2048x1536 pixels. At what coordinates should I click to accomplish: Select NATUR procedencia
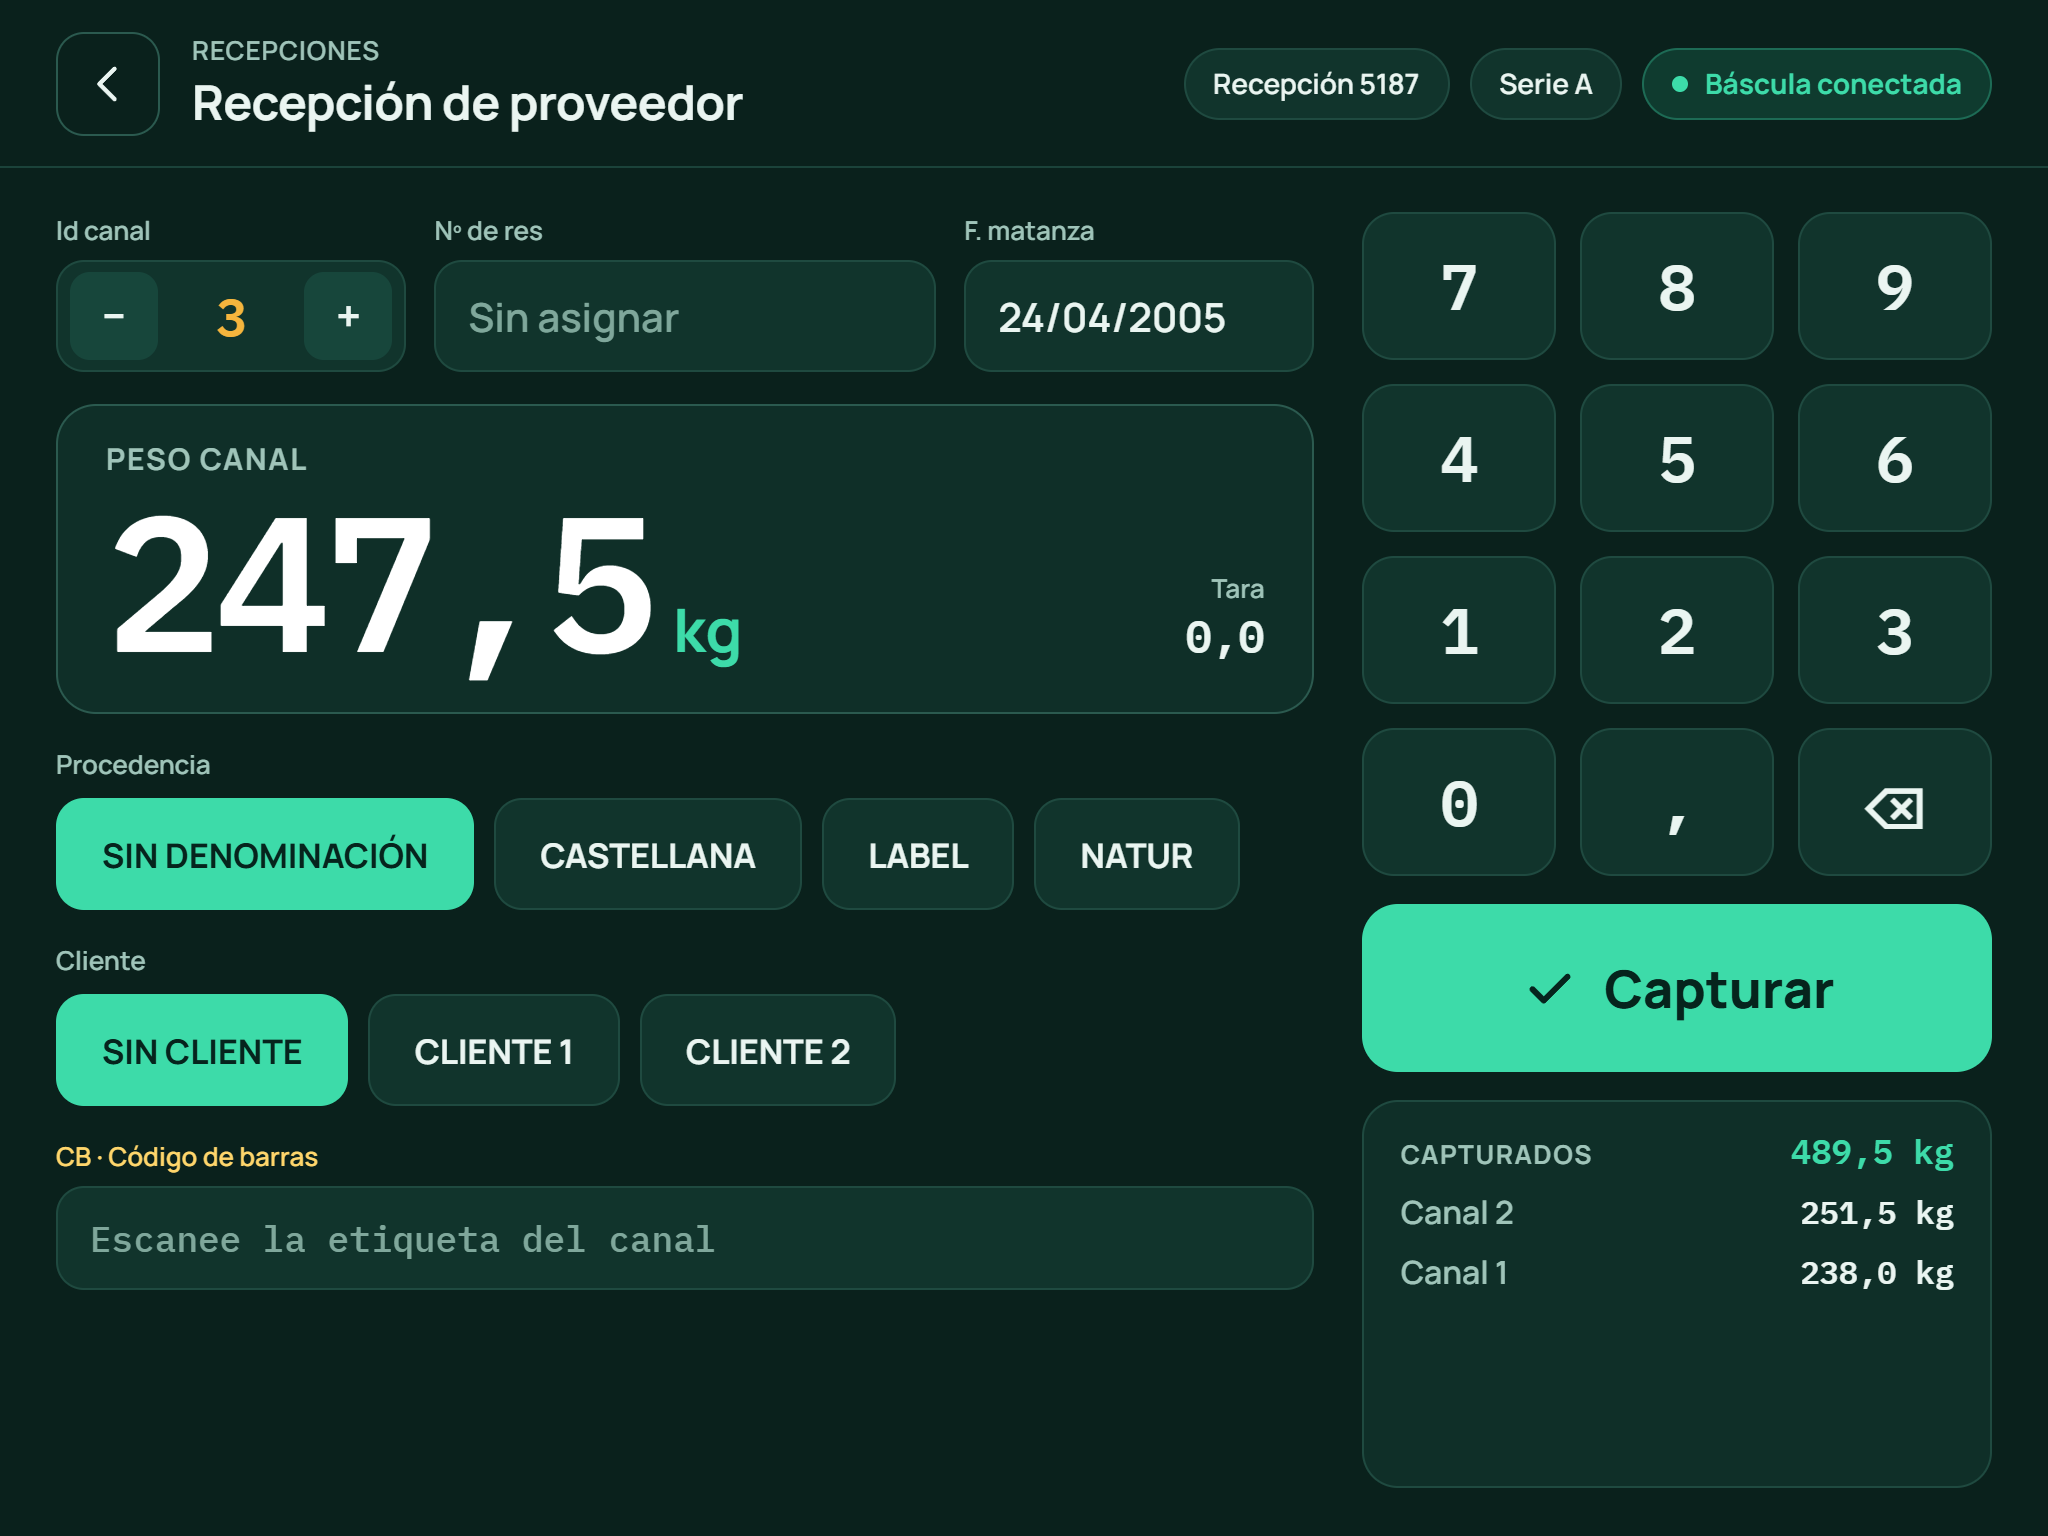click(x=1137, y=854)
